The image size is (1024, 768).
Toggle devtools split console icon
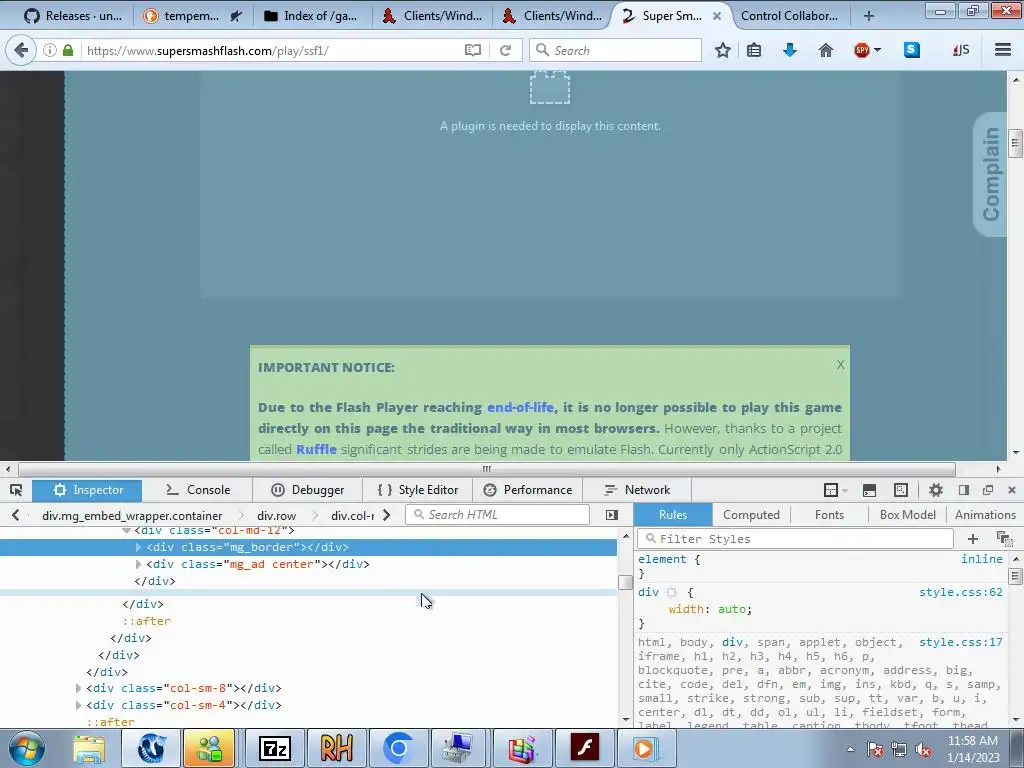tap(869, 490)
